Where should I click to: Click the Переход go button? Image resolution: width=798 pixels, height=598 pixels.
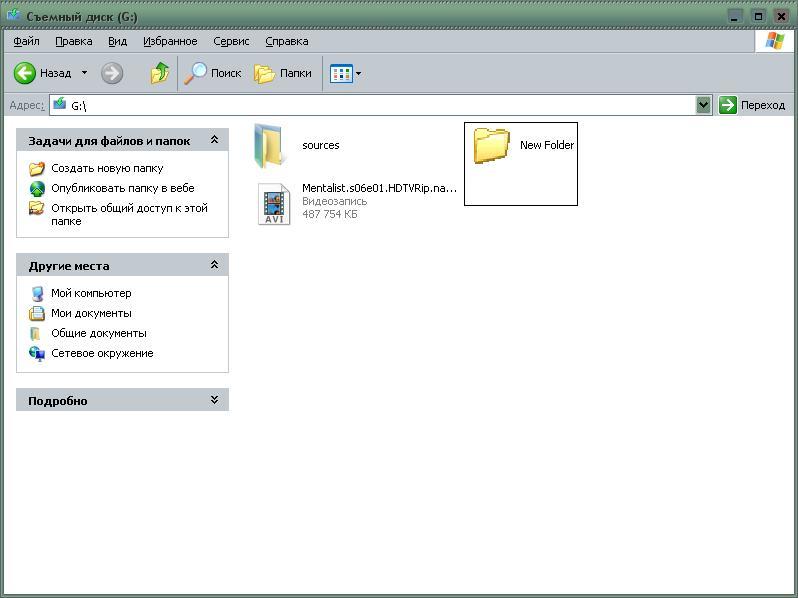[x=752, y=105]
